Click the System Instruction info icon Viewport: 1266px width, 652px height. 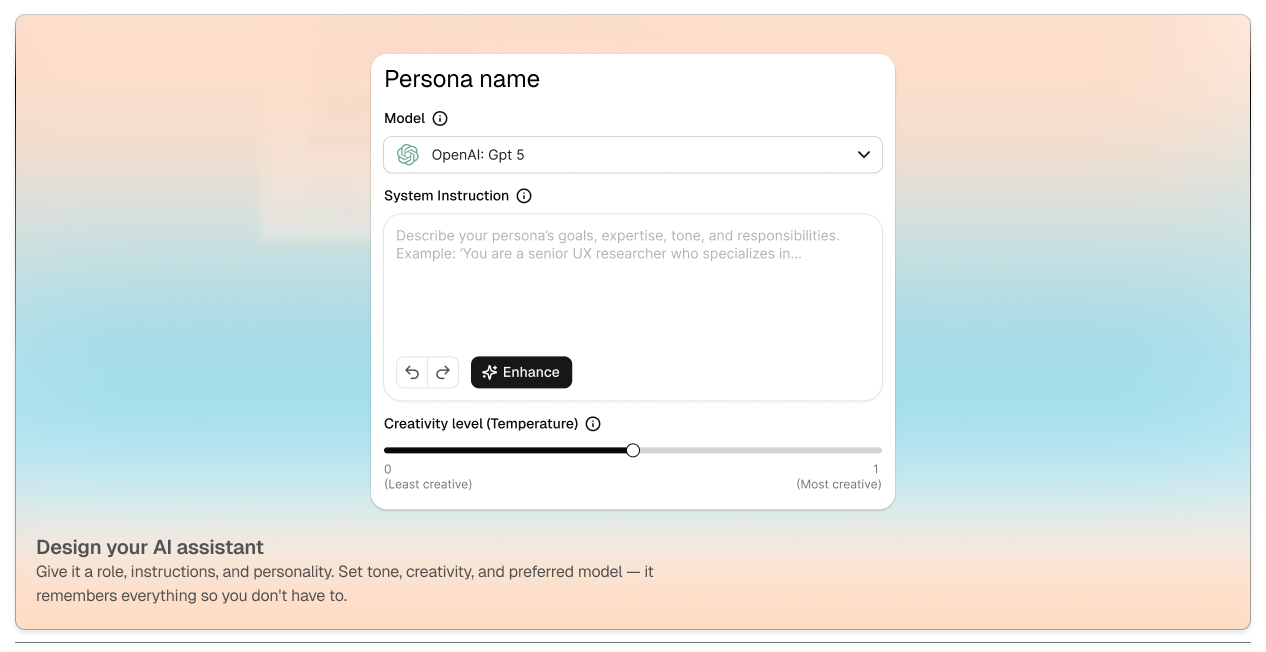coord(524,196)
